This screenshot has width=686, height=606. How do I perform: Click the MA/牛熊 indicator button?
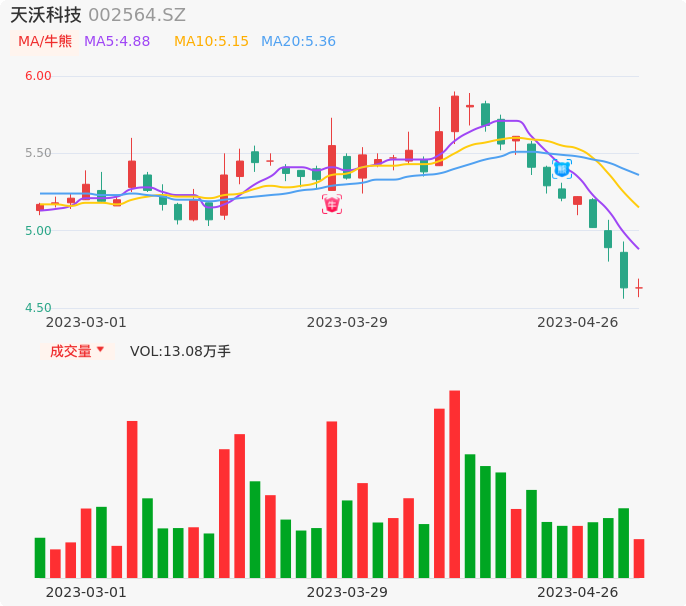tap(45, 42)
